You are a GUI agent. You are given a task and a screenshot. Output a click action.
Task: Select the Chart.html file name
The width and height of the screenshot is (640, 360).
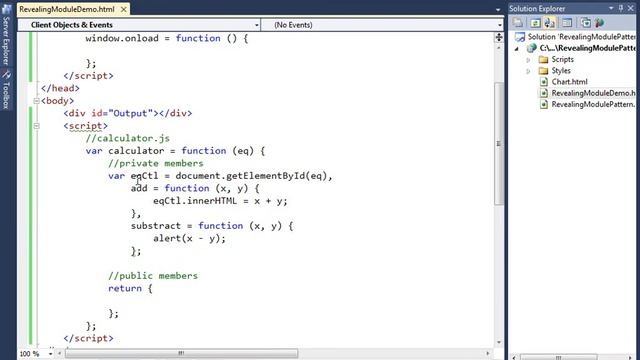tap(569, 82)
